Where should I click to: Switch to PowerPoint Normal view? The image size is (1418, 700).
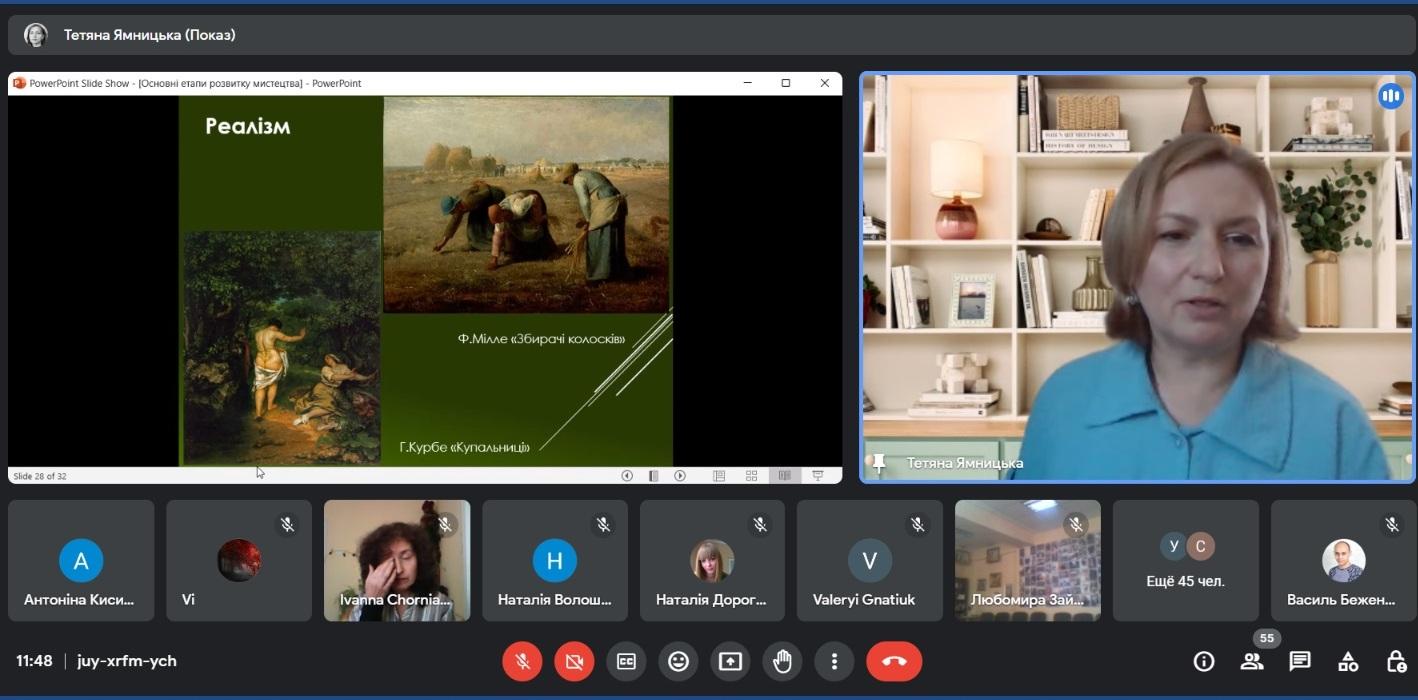[x=719, y=476]
